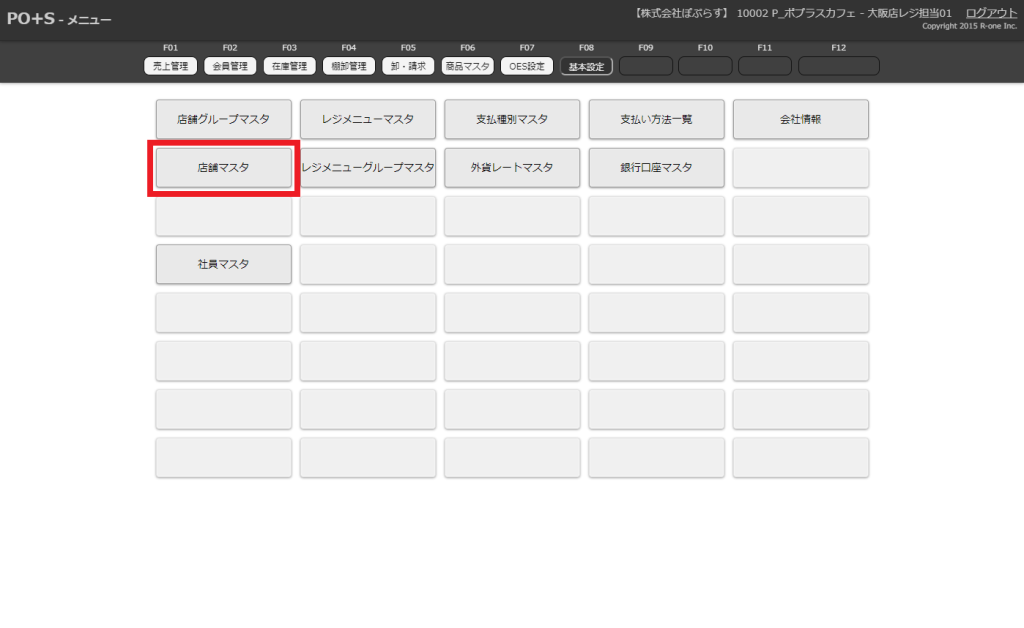Select the 在庫管理 tab

click(290, 66)
